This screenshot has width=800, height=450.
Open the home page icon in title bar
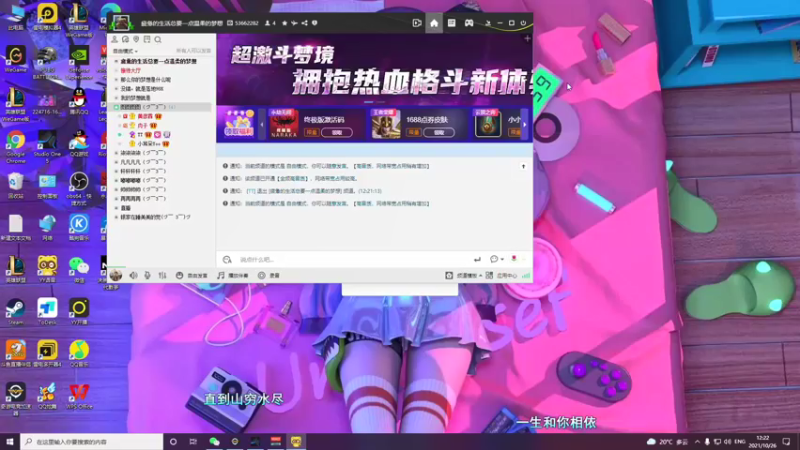pyautogui.click(x=434, y=23)
